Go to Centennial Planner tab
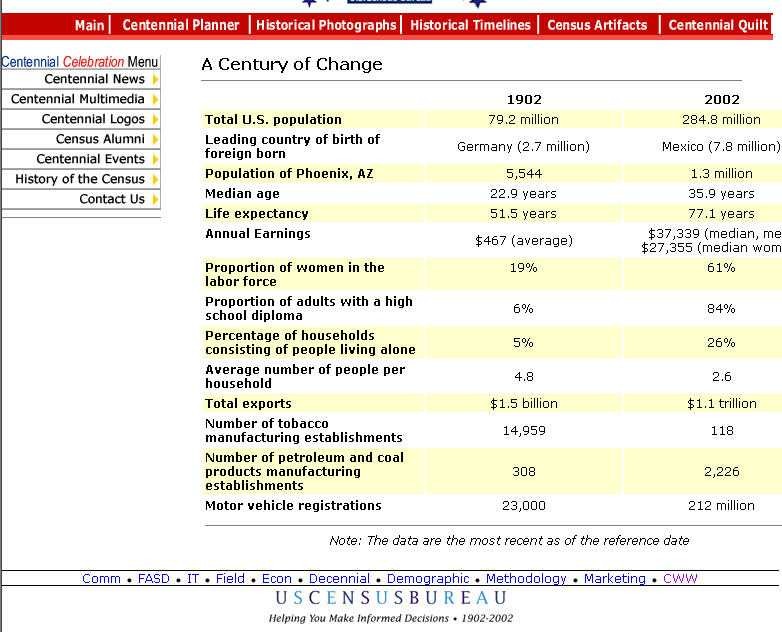The height and width of the screenshot is (632, 782). (x=181, y=25)
